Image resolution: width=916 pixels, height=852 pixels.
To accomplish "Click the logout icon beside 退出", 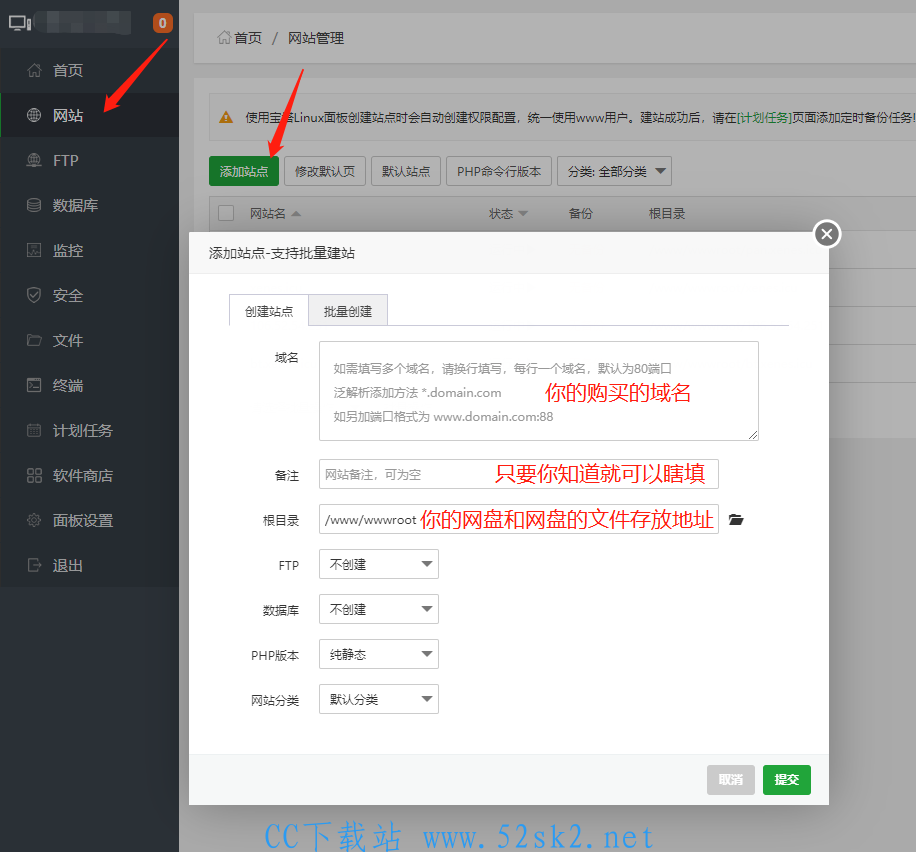I will (34, 565).
